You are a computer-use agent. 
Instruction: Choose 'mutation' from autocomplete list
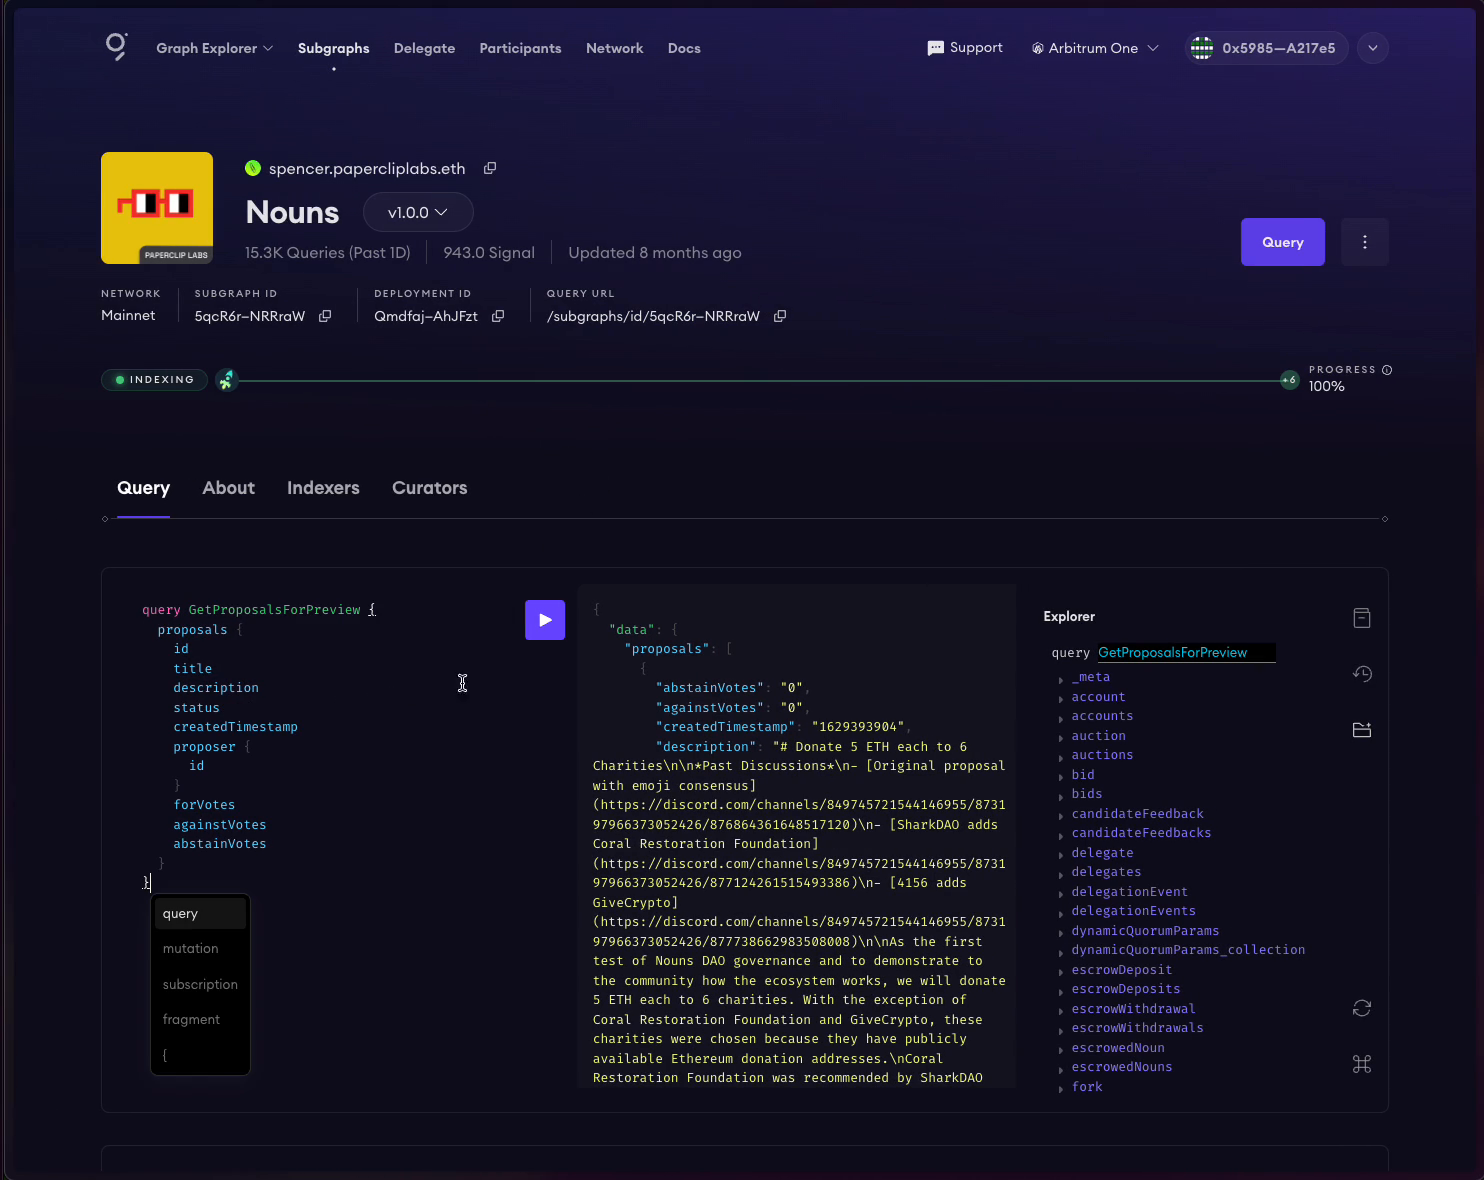tap(200, 949)
